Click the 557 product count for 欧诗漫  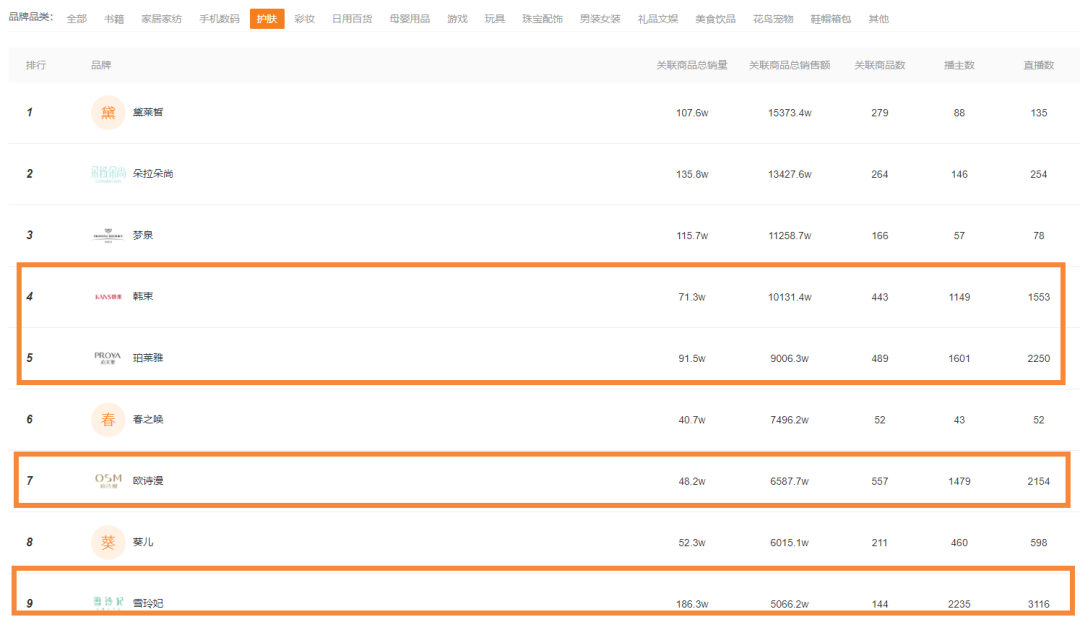coord(880,481)
